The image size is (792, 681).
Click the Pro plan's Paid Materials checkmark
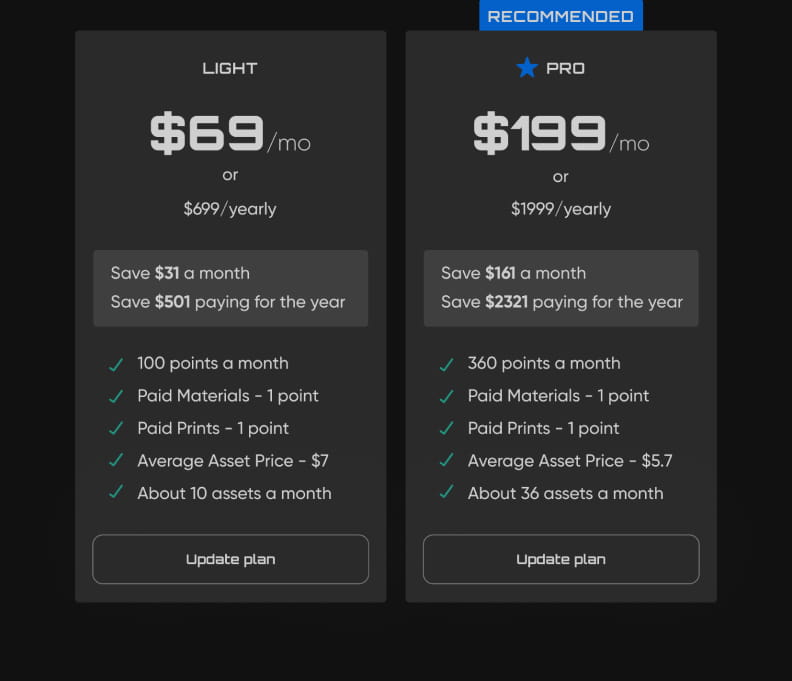pyautogui.click(x=446, y=396)
